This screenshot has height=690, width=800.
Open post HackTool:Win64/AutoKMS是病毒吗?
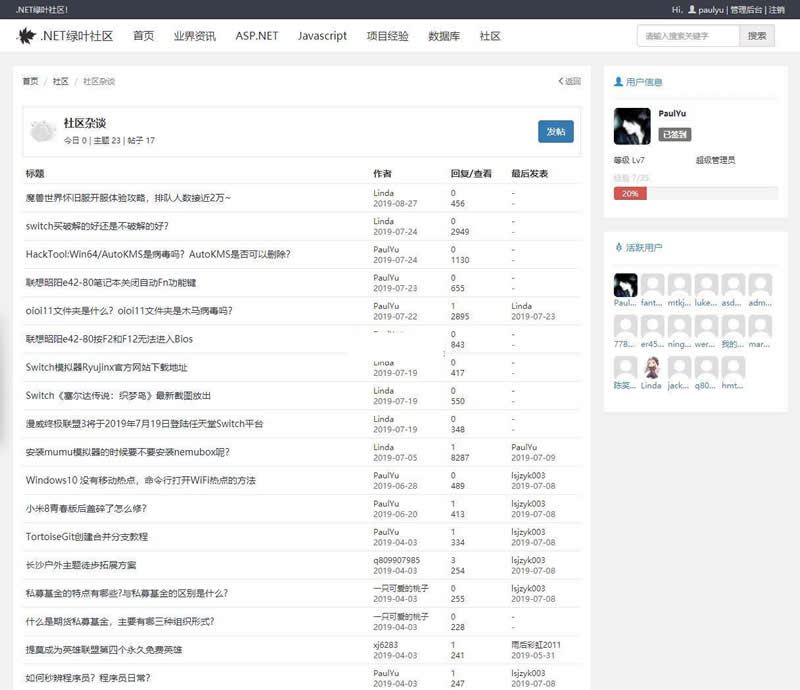[x=158, y=254]
